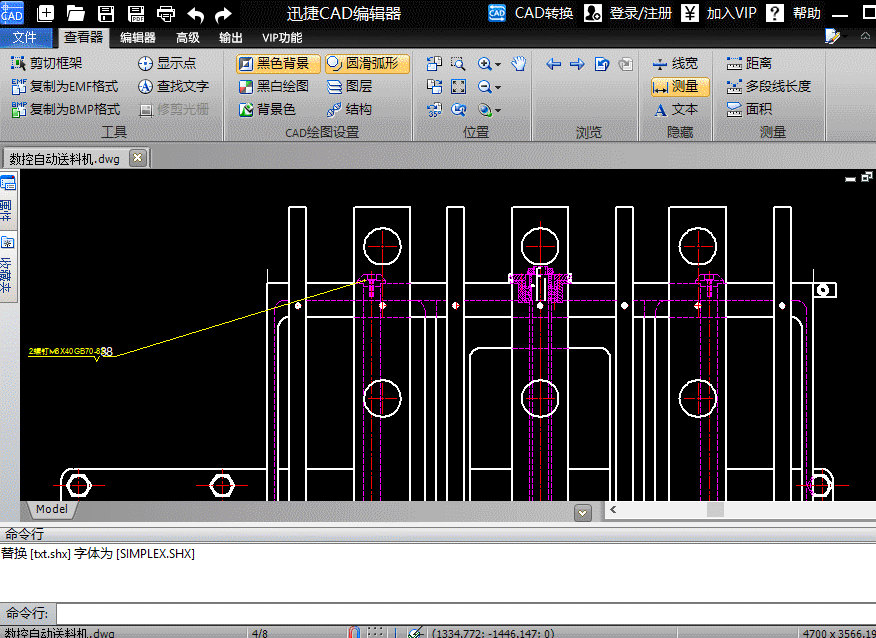Image resolution: width=876 pixels, height=638 pixels.
Task: Open 结构 structure panel
Action: pos(349,109)
